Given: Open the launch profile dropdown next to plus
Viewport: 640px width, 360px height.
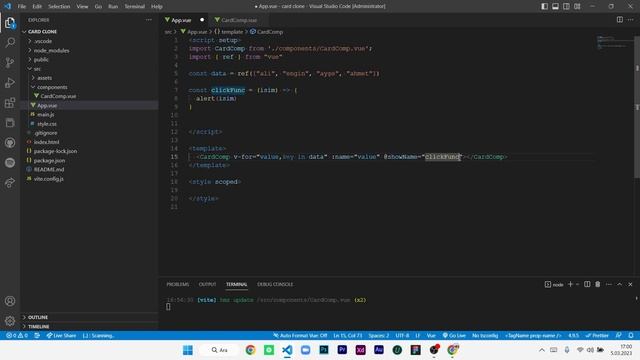Looking at the screenshot, I should [x=578, y=284].
